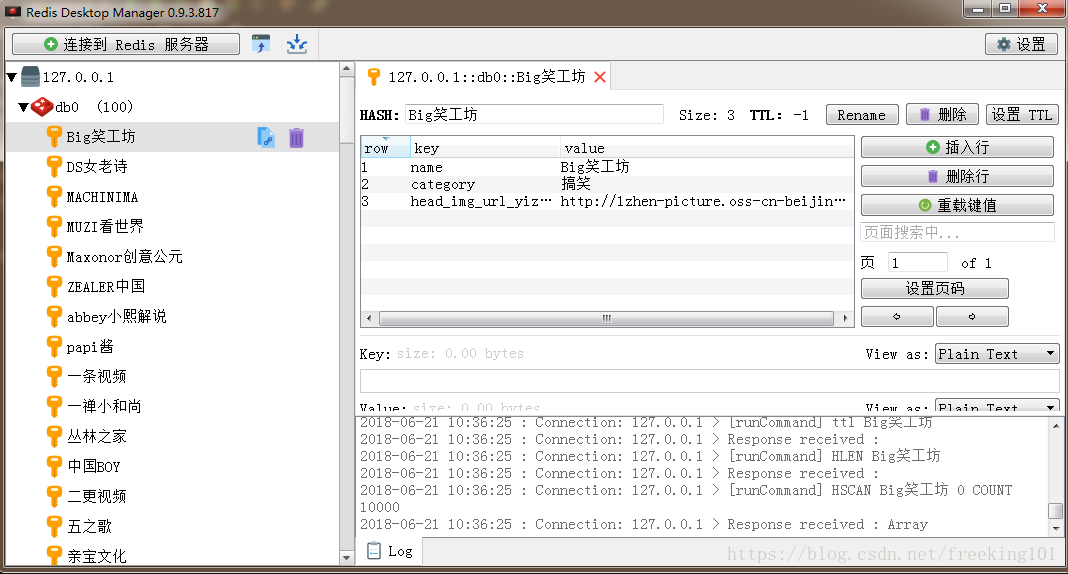
Task: Click the 设置页码 button
Action: pos(934,289)
